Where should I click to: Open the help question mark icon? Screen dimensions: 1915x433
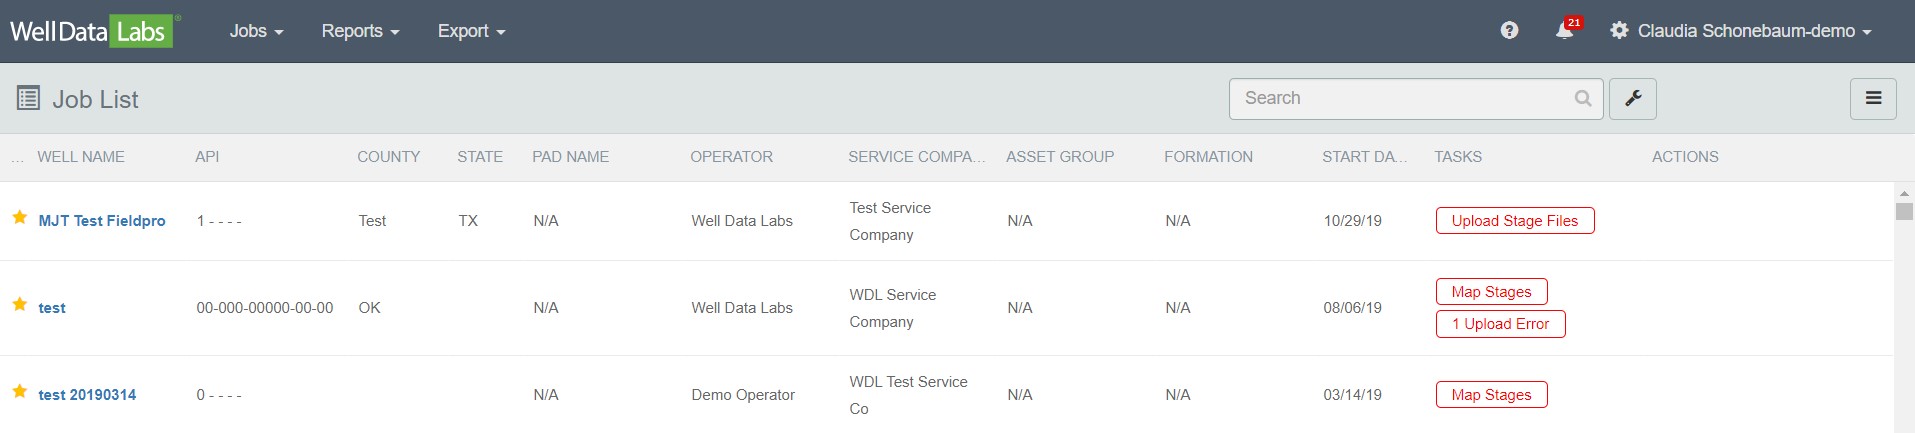click(1509, 31)
